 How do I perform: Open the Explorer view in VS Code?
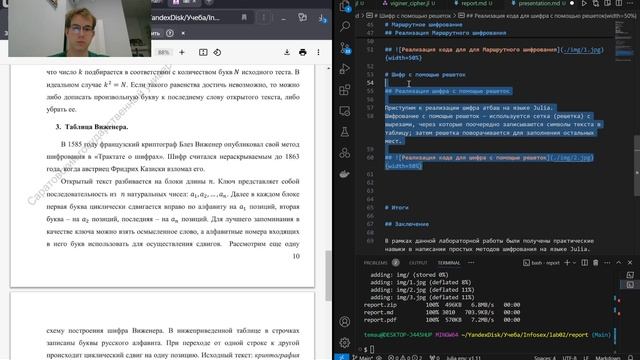click(345, 7)
